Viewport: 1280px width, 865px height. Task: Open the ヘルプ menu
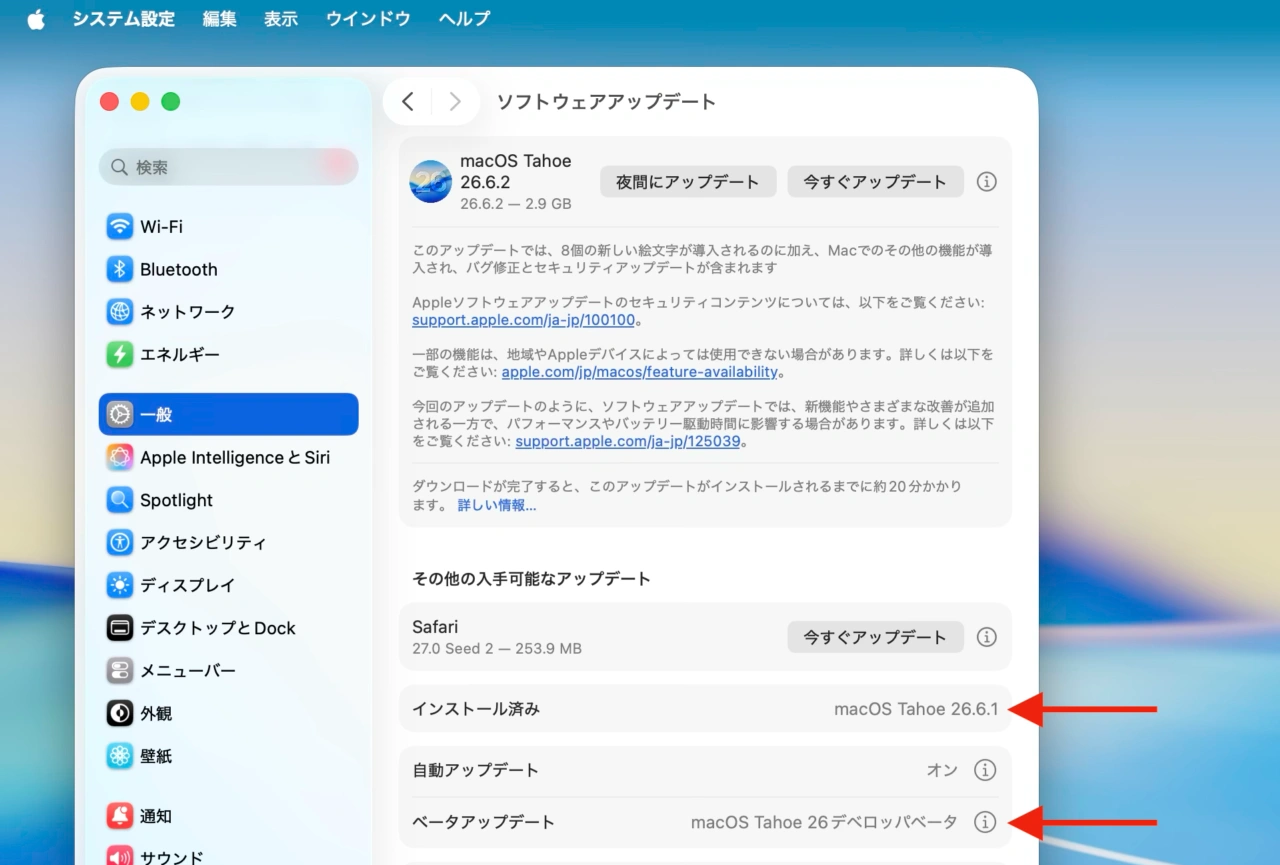[464, 19]
